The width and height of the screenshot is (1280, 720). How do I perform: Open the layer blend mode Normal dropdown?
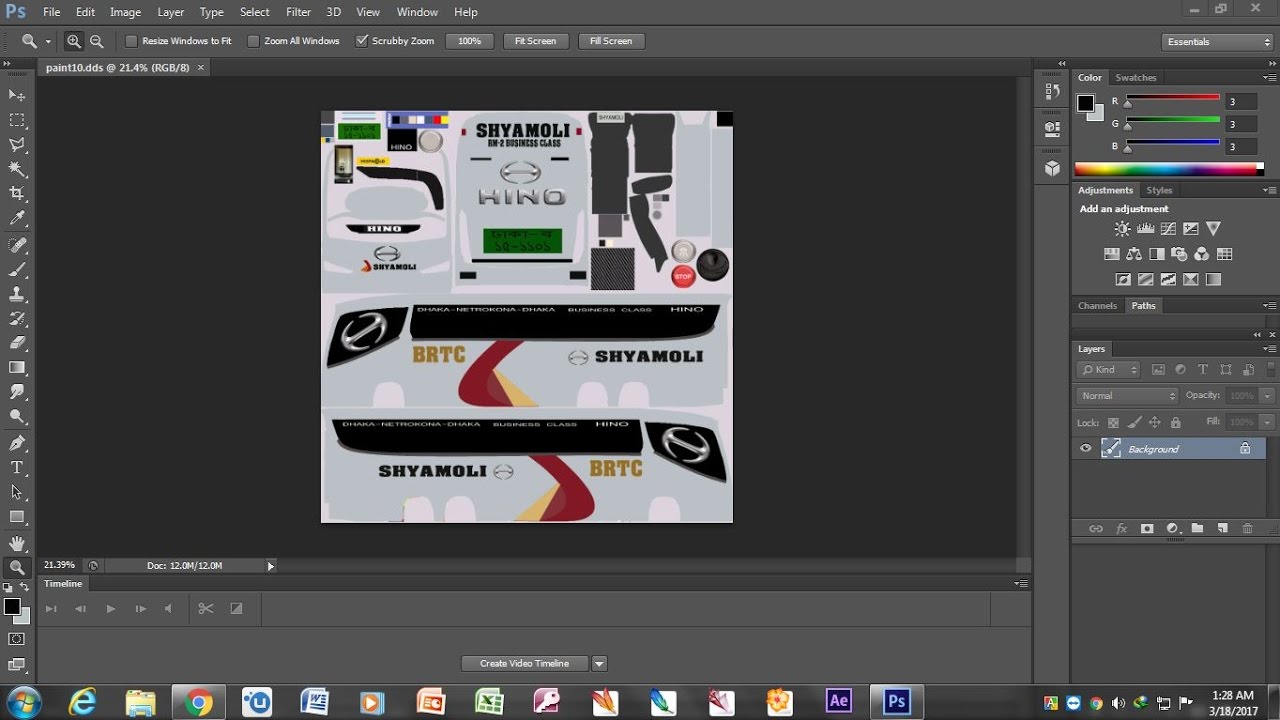(x=1128, y=396)
